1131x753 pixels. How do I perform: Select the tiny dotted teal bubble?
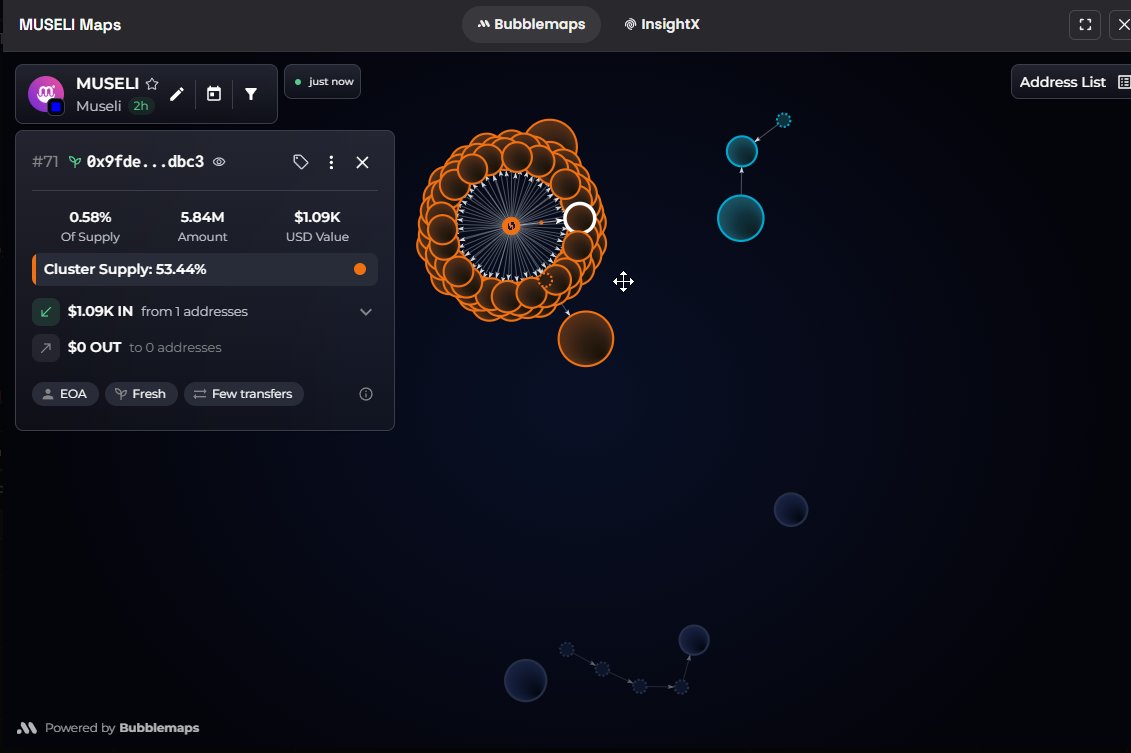[783, 120]
